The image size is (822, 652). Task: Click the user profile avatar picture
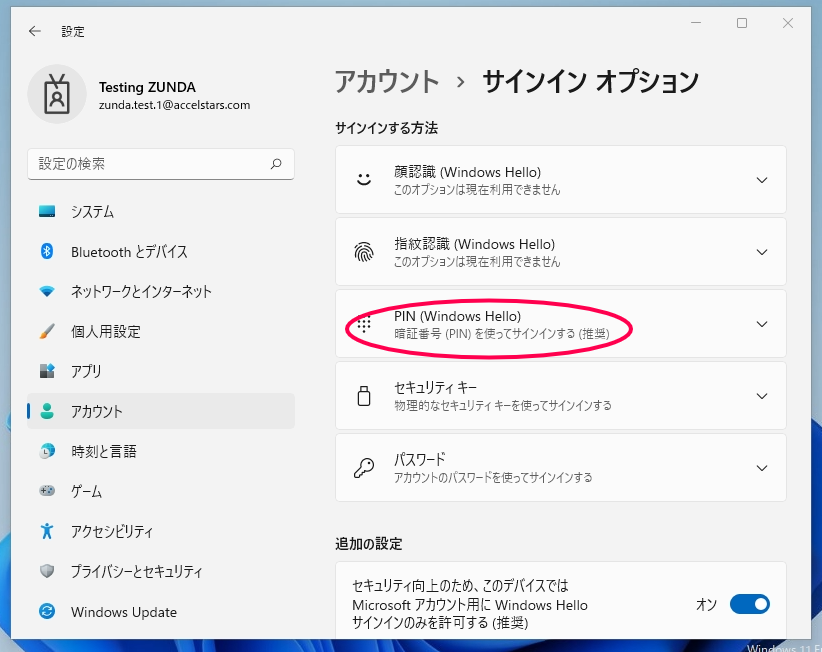point(57,94)
